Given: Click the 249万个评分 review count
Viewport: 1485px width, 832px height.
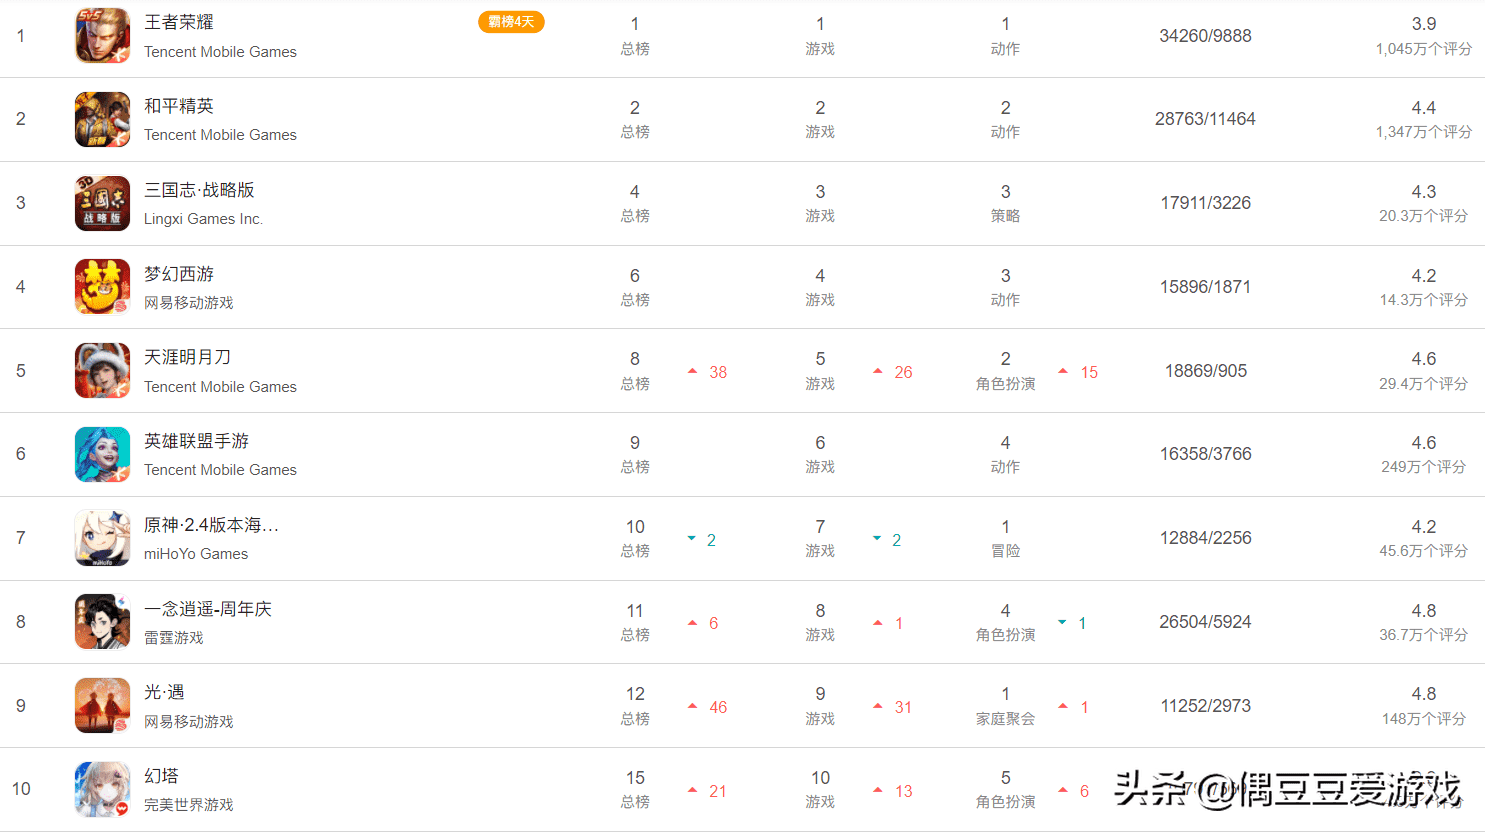Looking at the screenshot, I should (1423, 467).
